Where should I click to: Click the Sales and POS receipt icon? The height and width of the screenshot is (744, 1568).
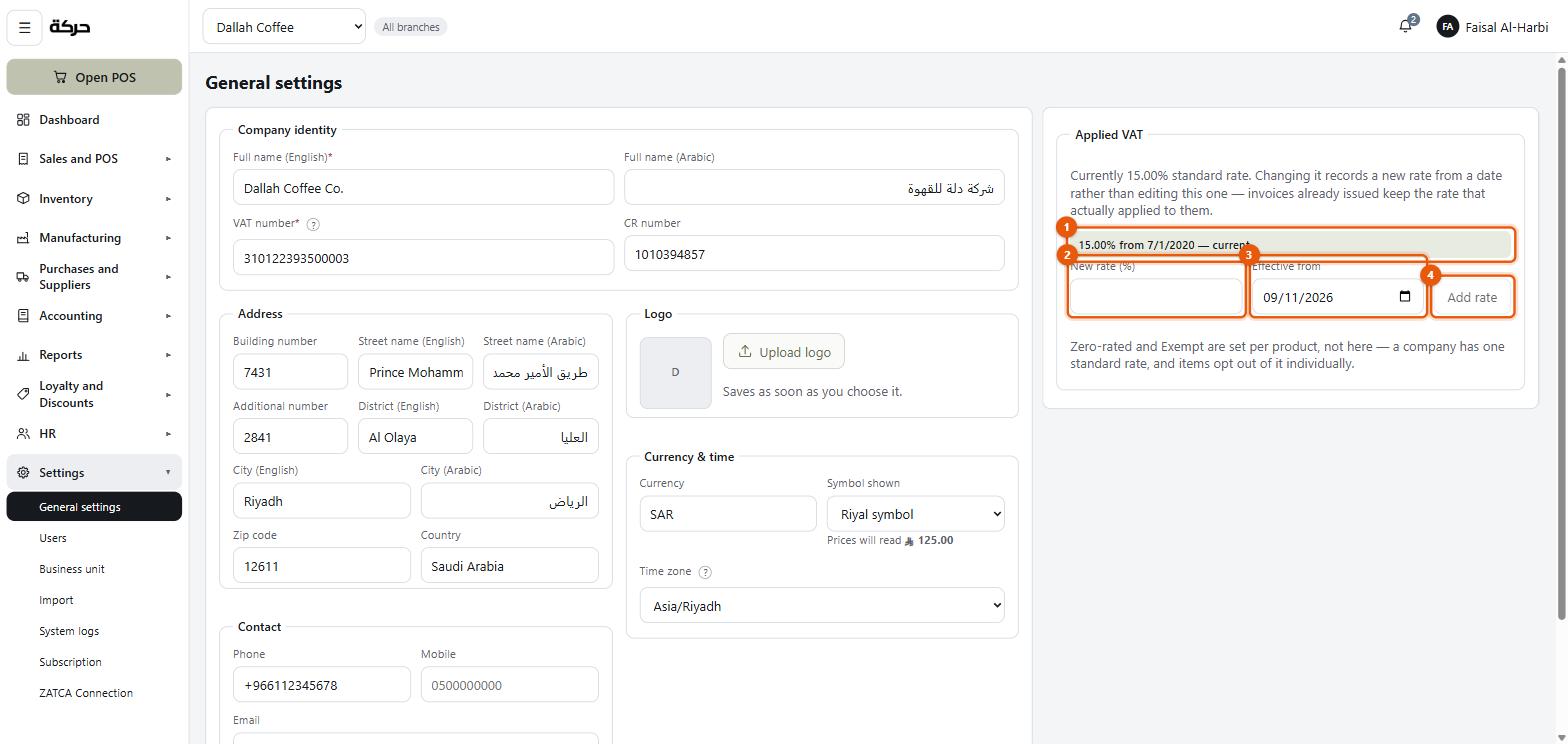coord(23,159)
